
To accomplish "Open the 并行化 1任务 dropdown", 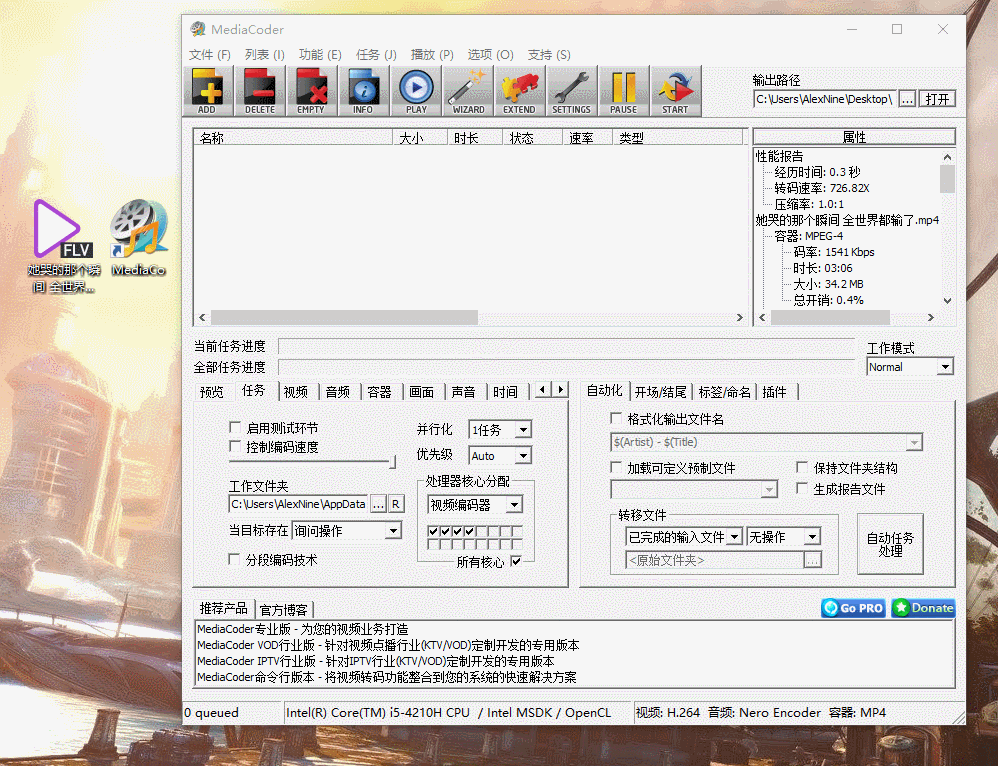I will (x=500, y=430).
